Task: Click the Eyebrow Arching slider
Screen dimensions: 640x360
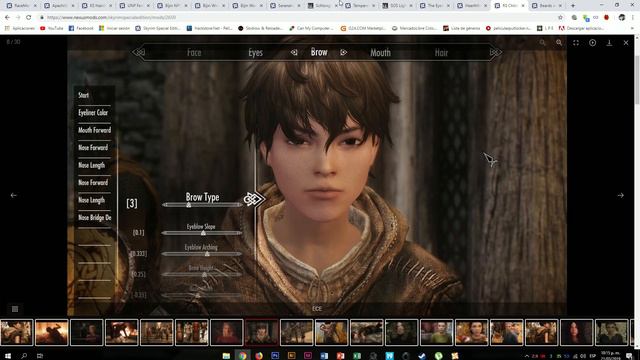Action: point(202,254)
